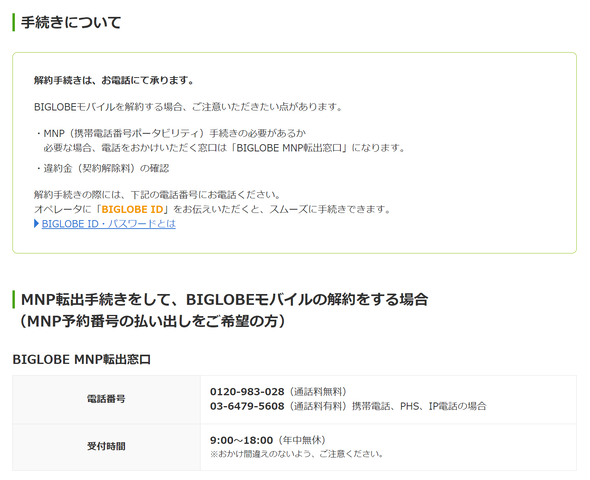Click the (MNP予約番号の払い出しをご希望の方) heading line

coord(152,321)
